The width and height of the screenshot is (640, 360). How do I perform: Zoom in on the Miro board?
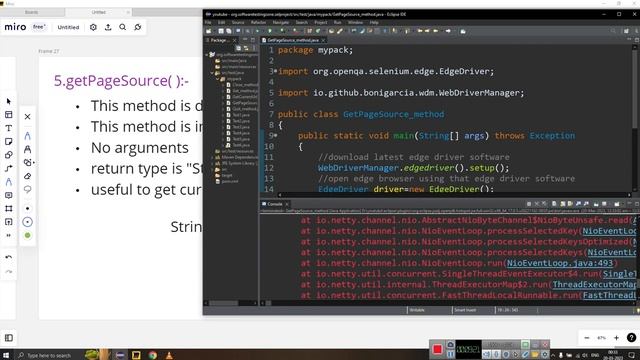click(x=616, y=338)
